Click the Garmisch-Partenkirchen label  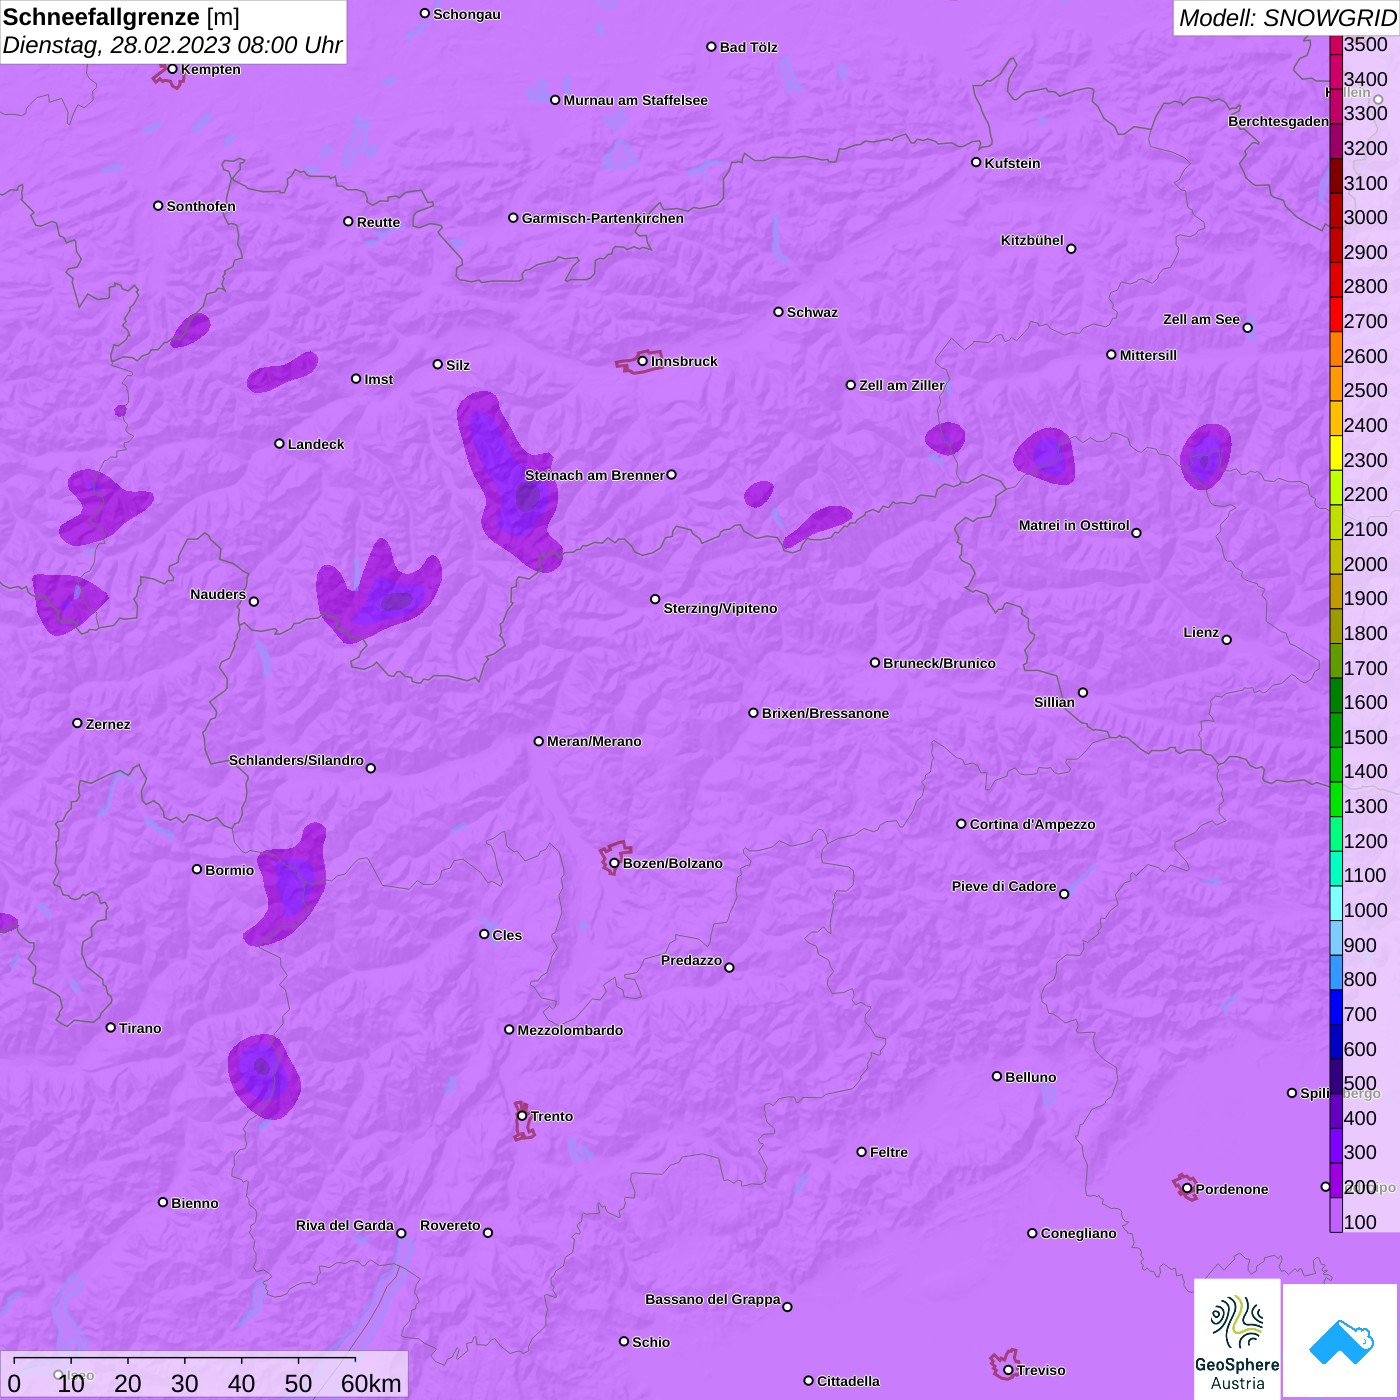[603, 218]
